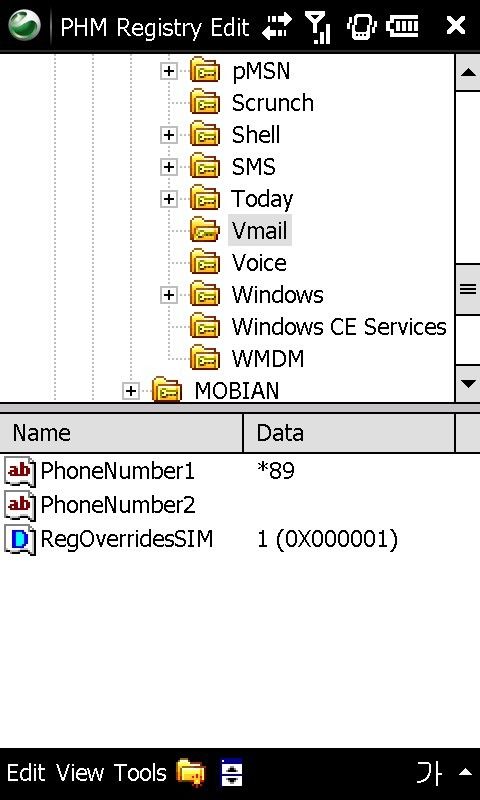Tree scrollbar down arrow
Screen dimensions: 480x800
pyautogui.click(x=468, y=384)
